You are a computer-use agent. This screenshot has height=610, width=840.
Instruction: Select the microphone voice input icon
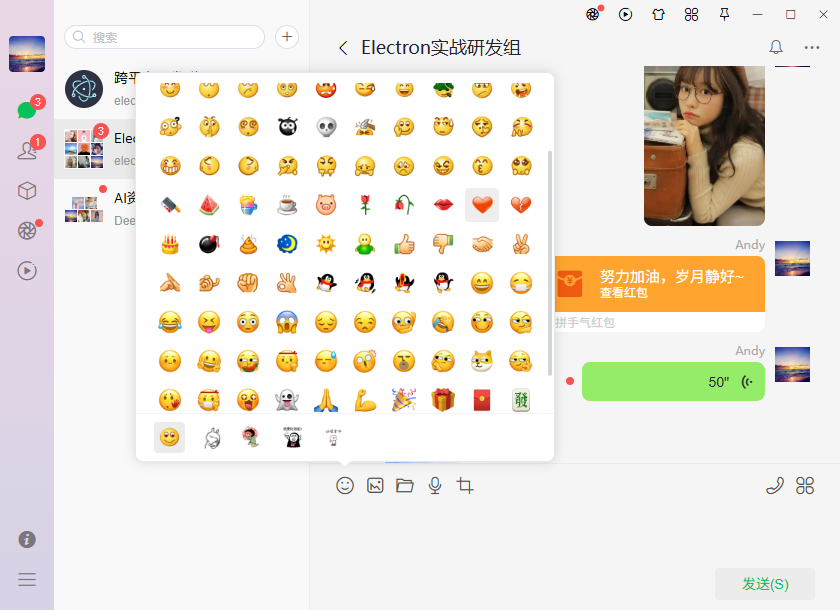pyautogui.click(x=435, y=485)
